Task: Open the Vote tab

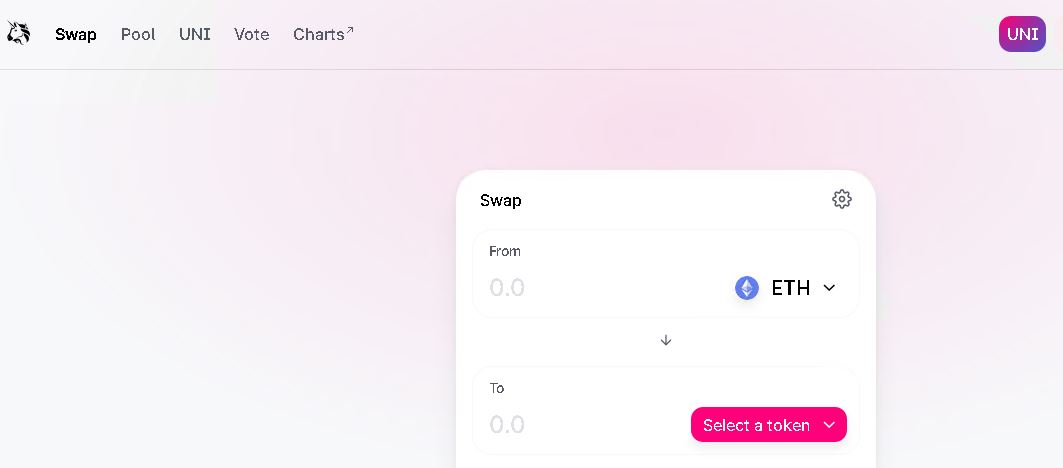Action: 252,34
